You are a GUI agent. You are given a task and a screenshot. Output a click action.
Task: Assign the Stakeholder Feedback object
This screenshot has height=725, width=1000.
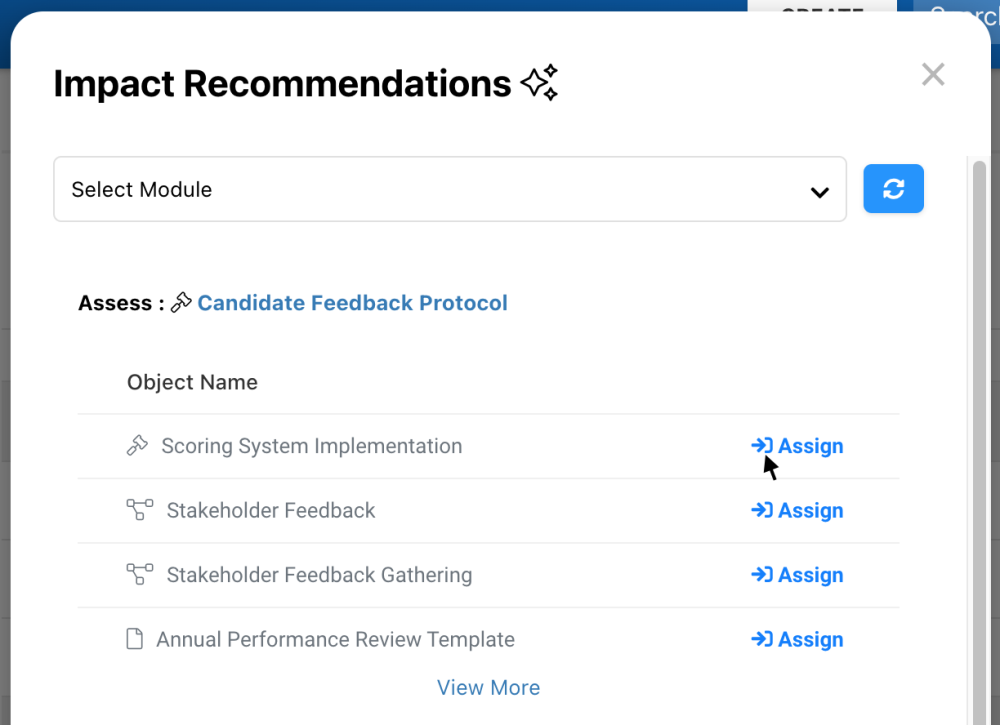pyautogui.click(x=797, y=510)
